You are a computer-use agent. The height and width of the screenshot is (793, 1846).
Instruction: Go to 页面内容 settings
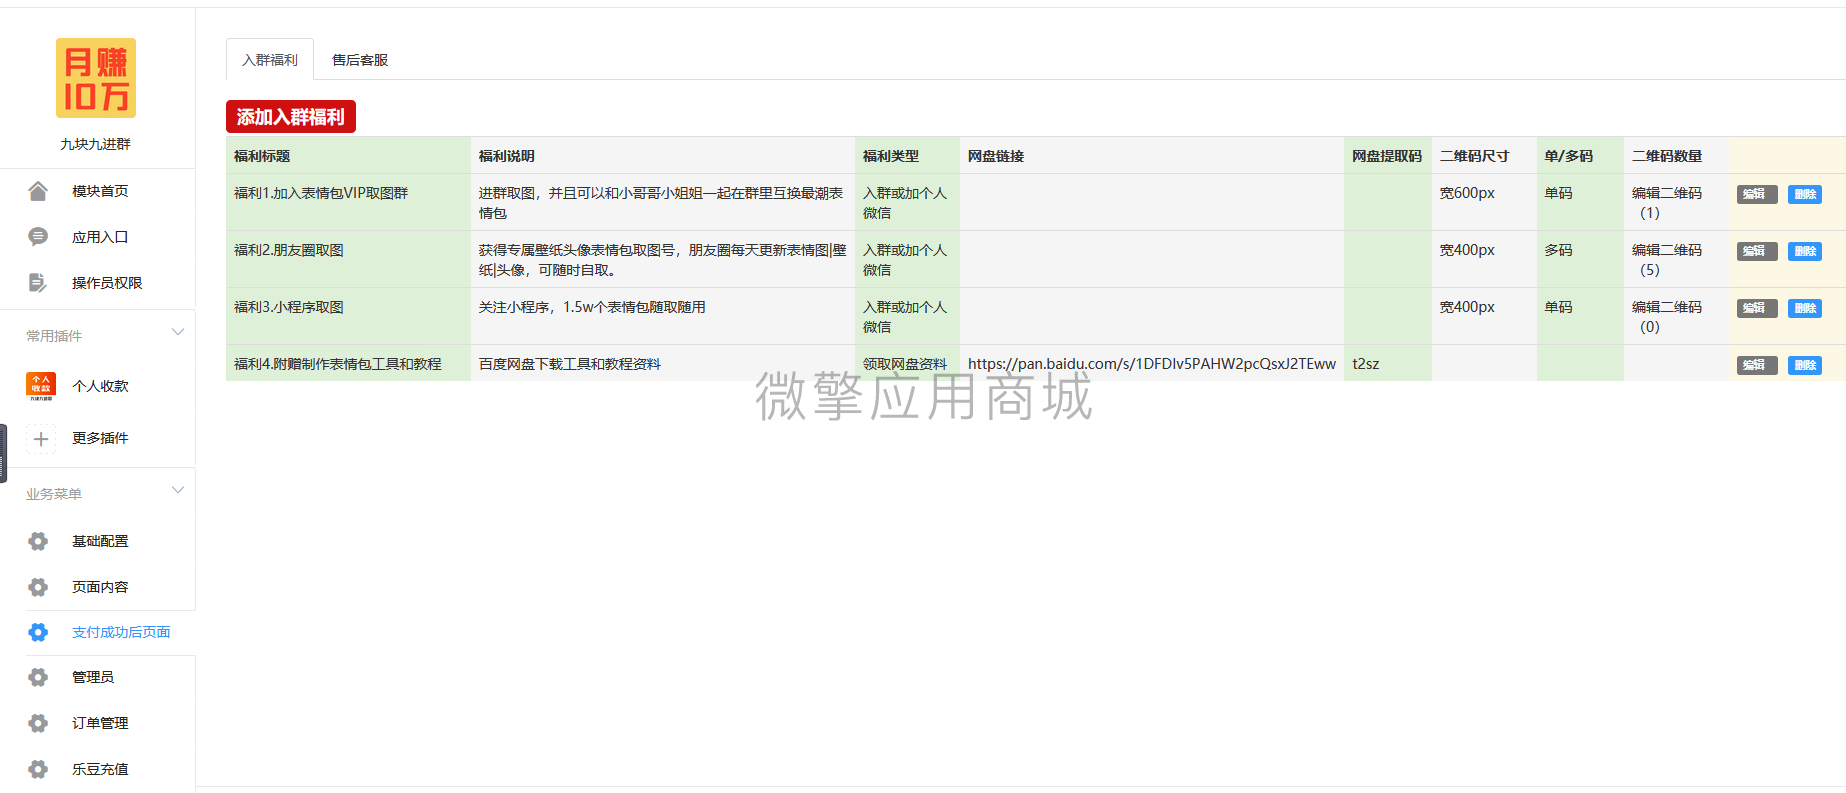100,587
